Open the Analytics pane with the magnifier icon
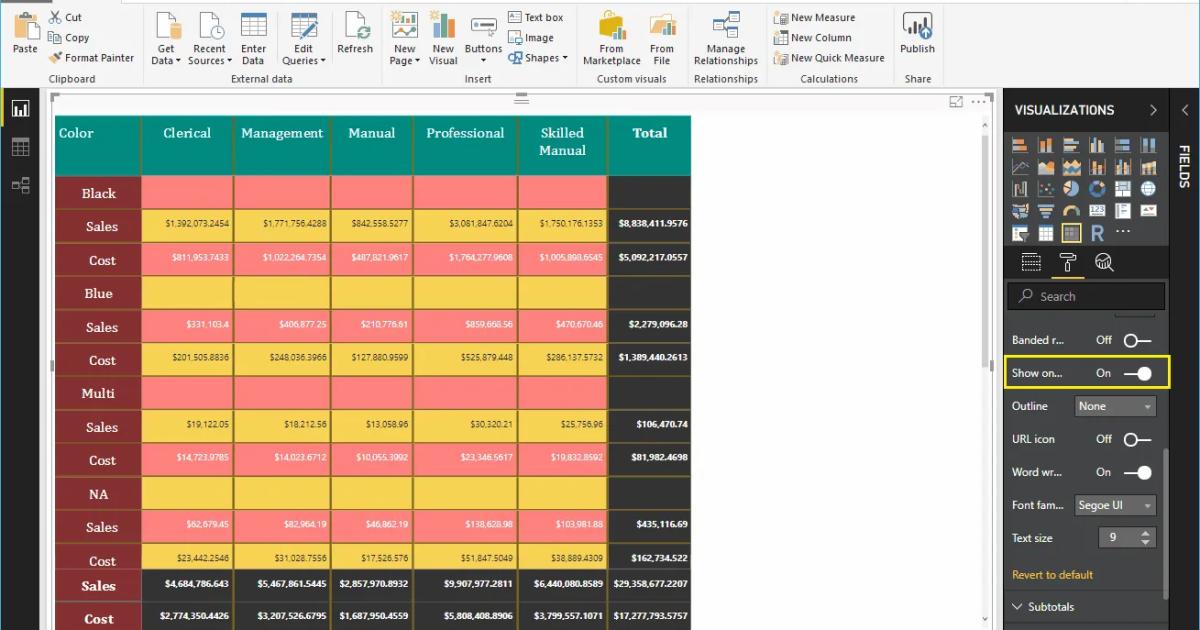 [1103, 262]
